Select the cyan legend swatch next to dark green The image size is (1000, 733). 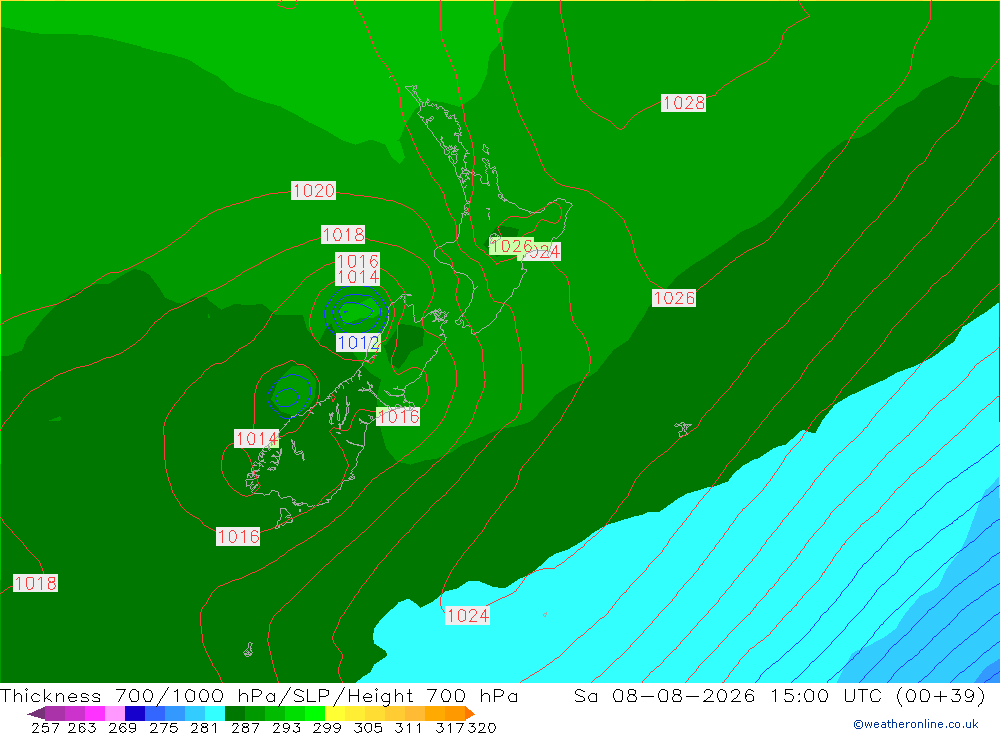coord(215,713)
